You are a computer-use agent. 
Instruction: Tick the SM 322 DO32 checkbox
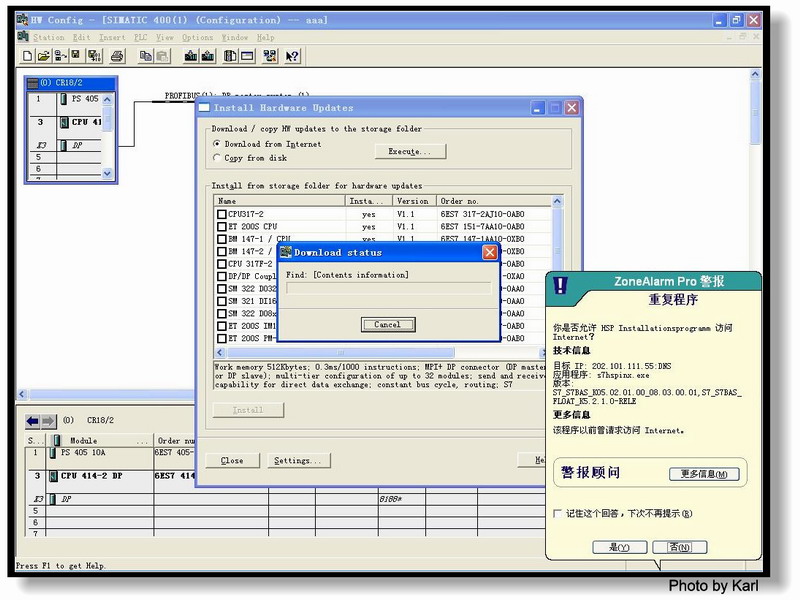point(221,289)
